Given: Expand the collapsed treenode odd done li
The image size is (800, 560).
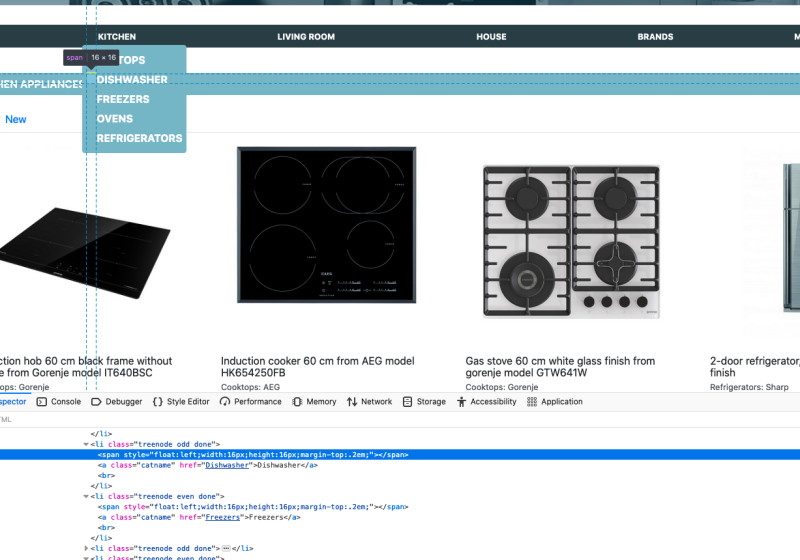Looking at the screenshot, I should (86, 548).
